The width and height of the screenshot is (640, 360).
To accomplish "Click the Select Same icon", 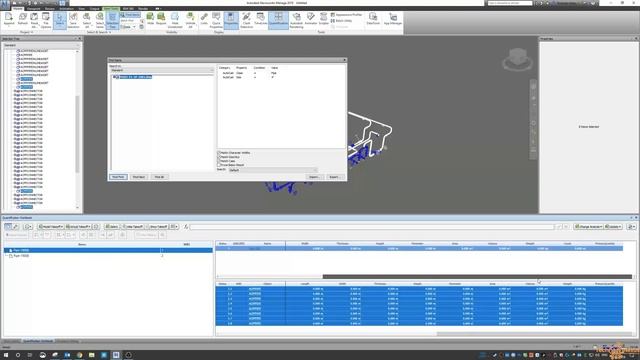I will (100, 19).
